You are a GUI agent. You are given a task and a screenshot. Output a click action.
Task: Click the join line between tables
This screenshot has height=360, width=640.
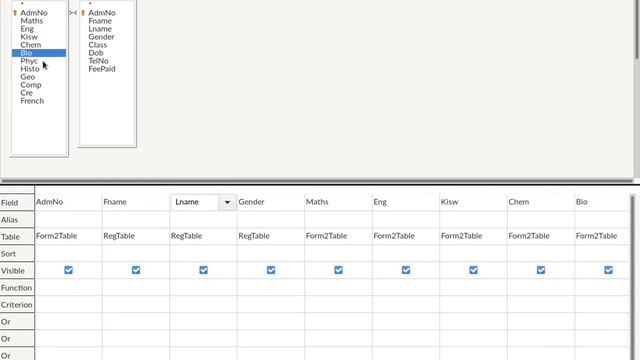(x=73, y=13)
